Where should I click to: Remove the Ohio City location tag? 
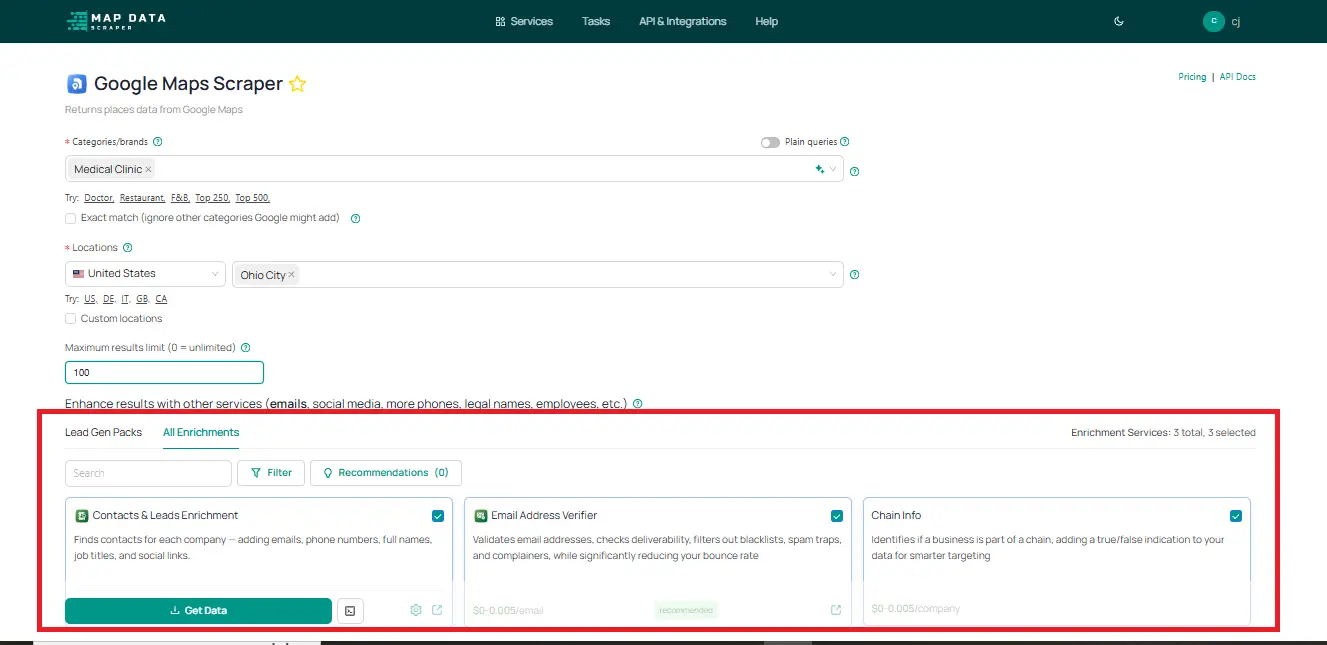pyautogui.click(x=292, y=275)
